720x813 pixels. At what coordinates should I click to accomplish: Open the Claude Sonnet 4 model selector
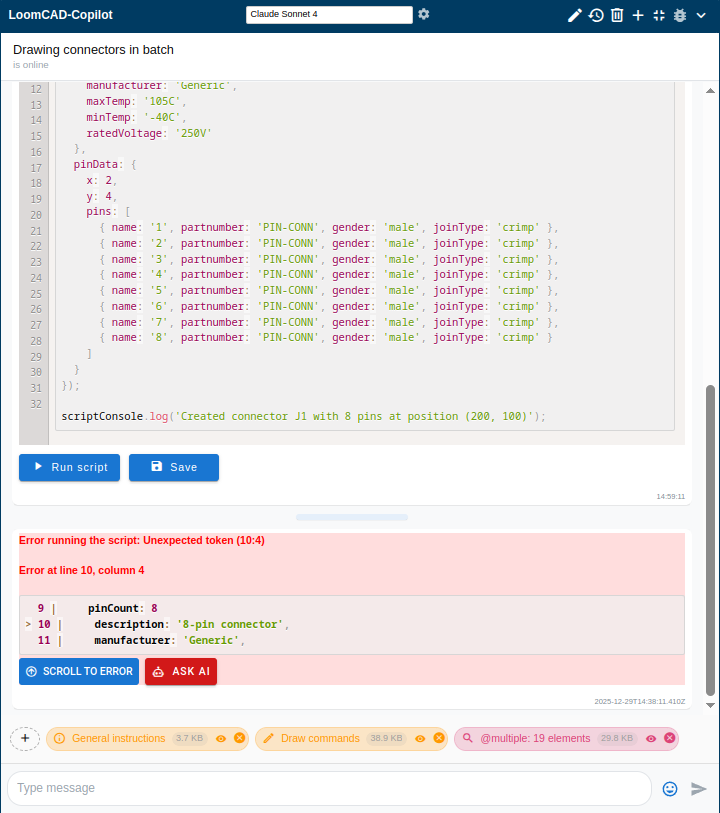329,14
